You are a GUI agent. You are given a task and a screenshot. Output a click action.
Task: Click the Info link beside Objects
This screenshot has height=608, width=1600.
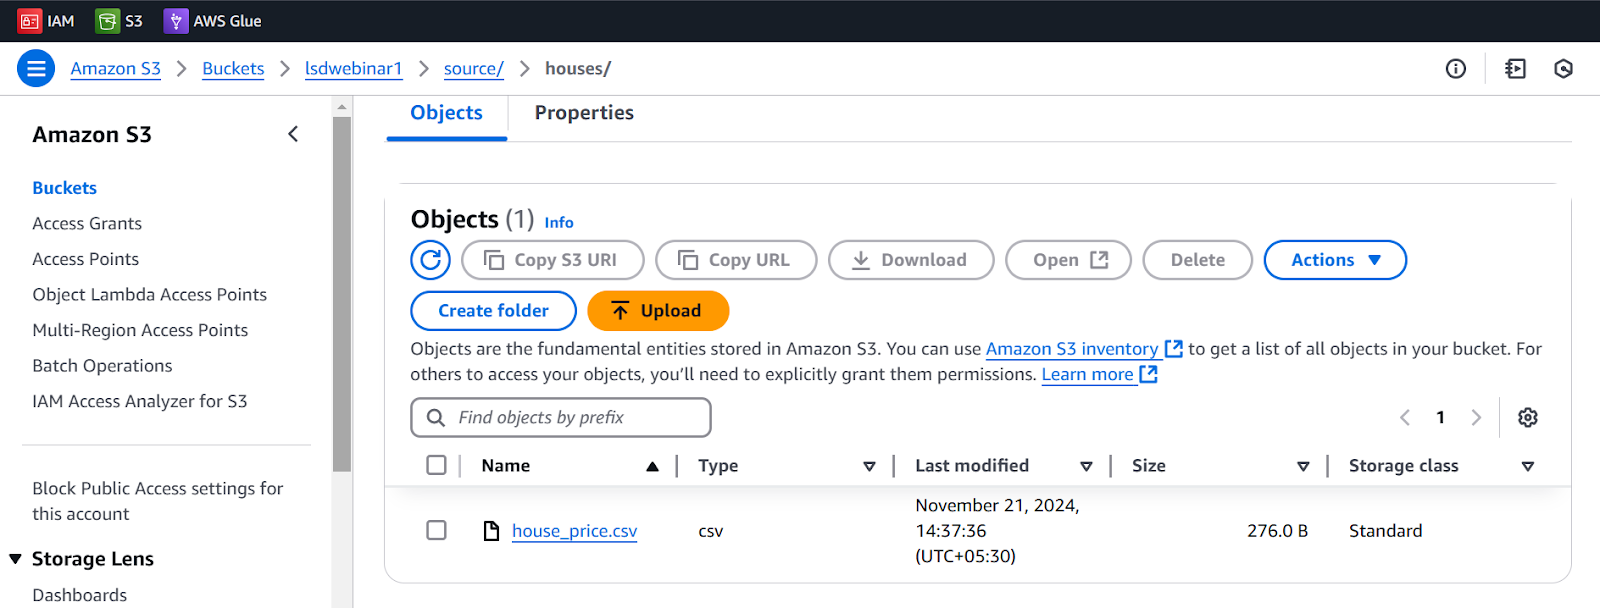(559, 222)
